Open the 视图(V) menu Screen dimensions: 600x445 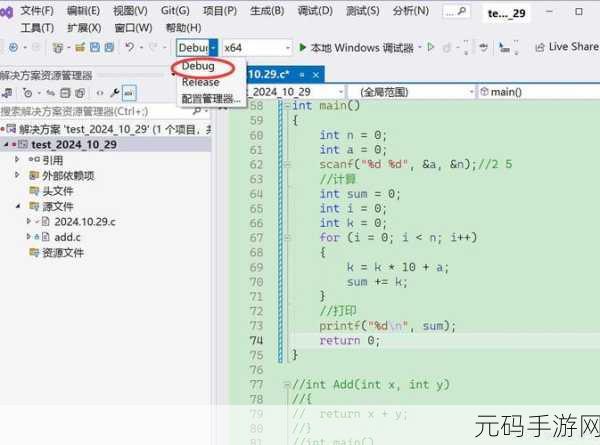pos(130,11)
